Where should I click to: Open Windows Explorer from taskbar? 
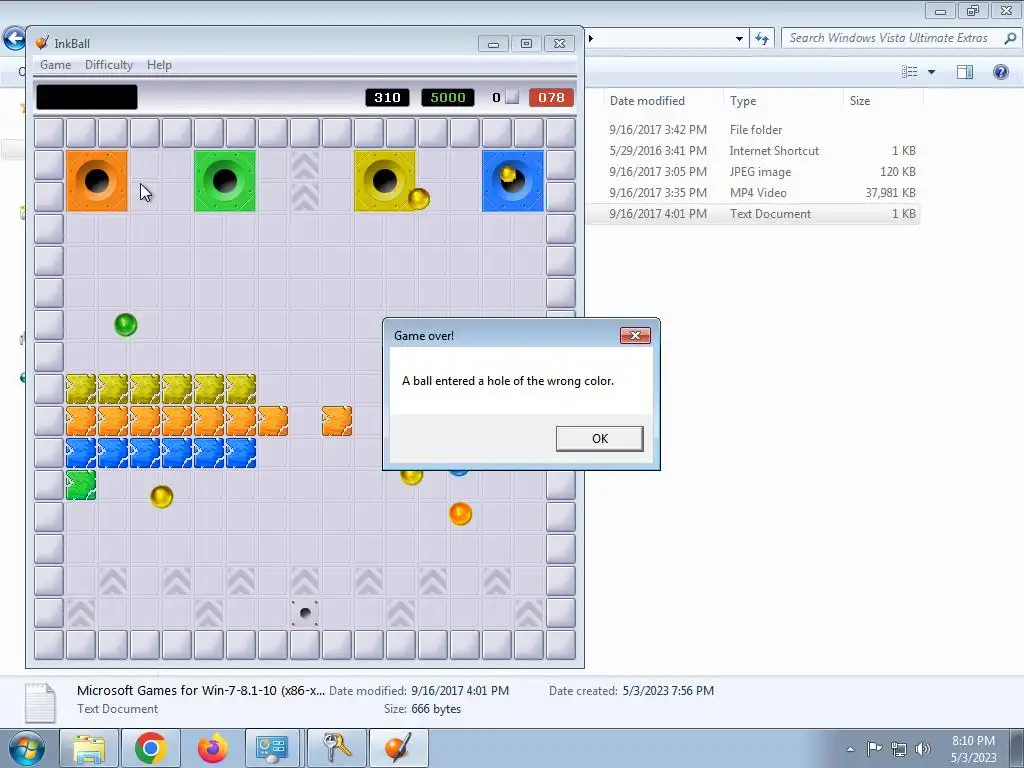pyautogui.click(x=89, y=748)
